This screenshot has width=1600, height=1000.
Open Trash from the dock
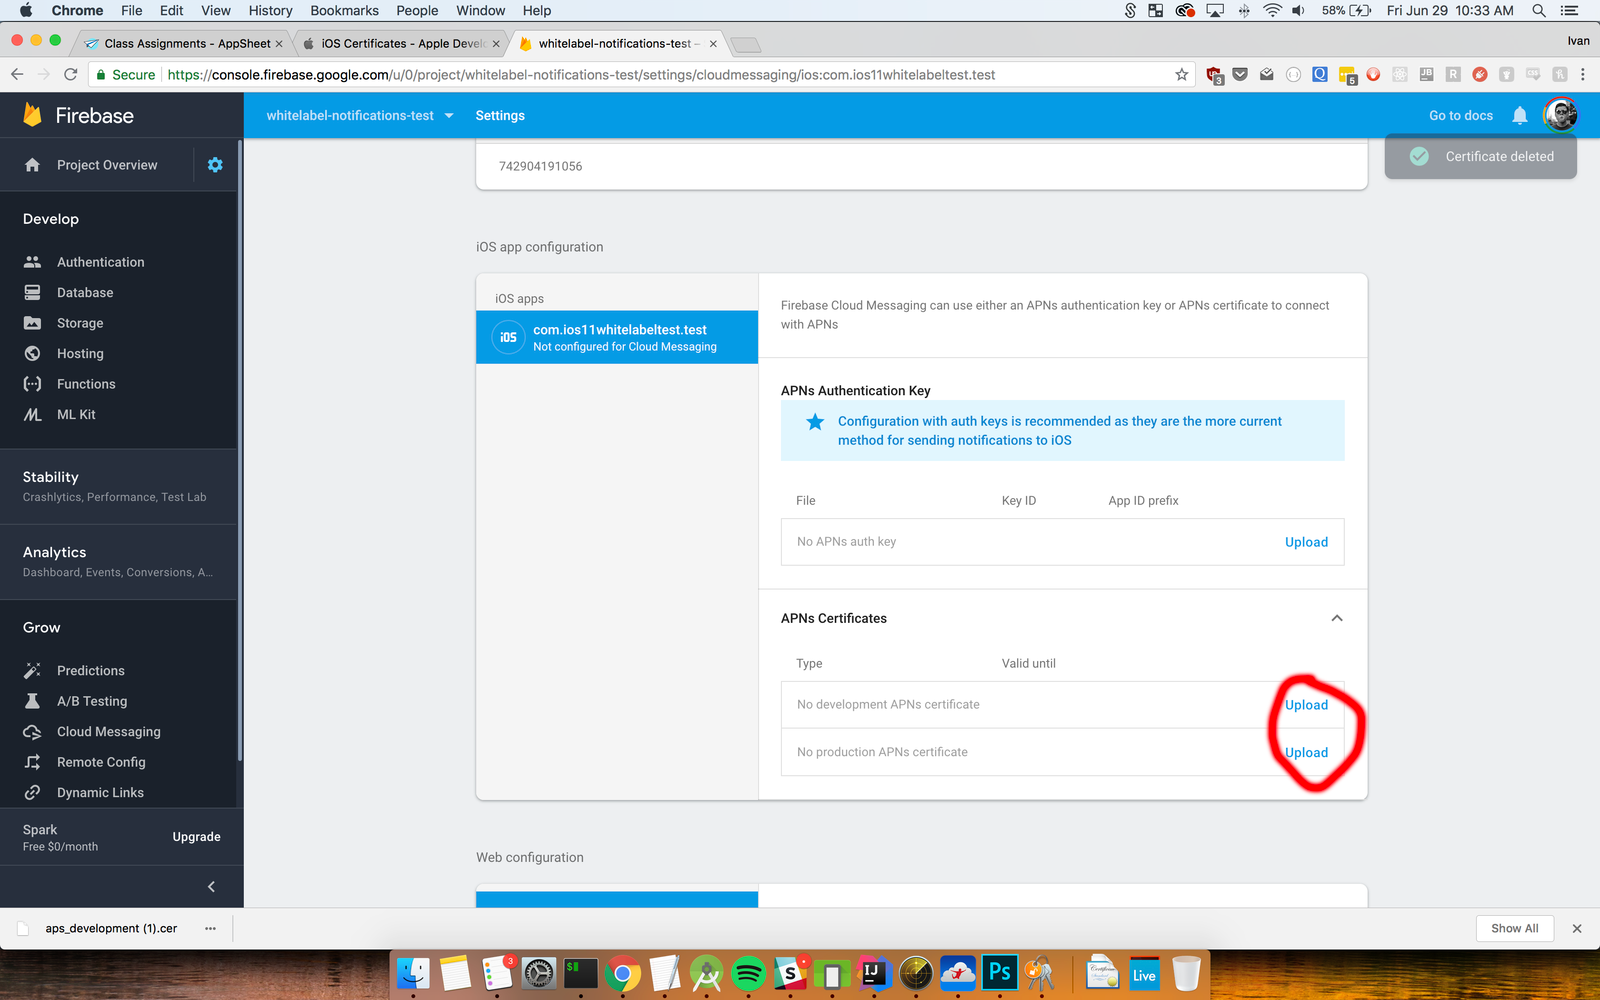[x=1186, y=973]
